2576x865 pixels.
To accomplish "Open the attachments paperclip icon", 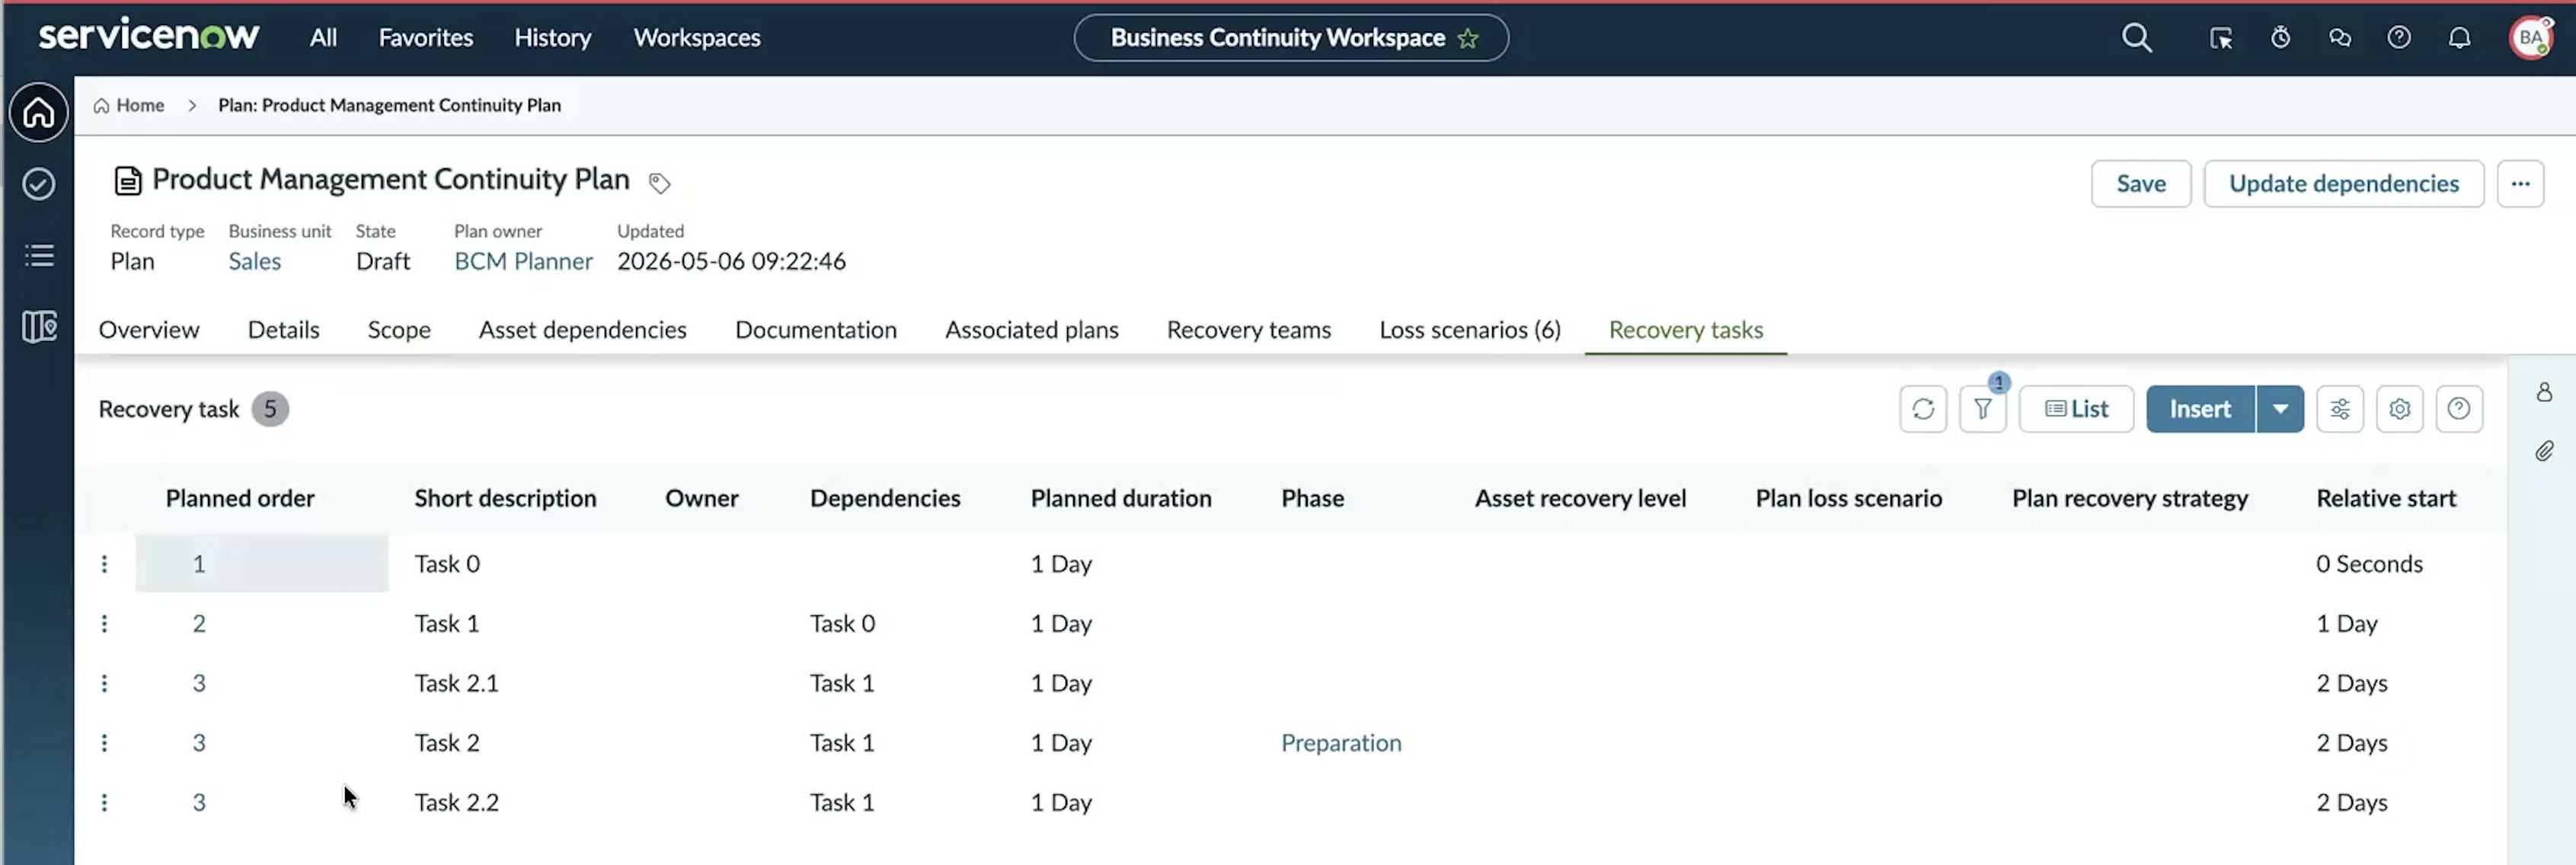I will click(x=2544, y=451).
